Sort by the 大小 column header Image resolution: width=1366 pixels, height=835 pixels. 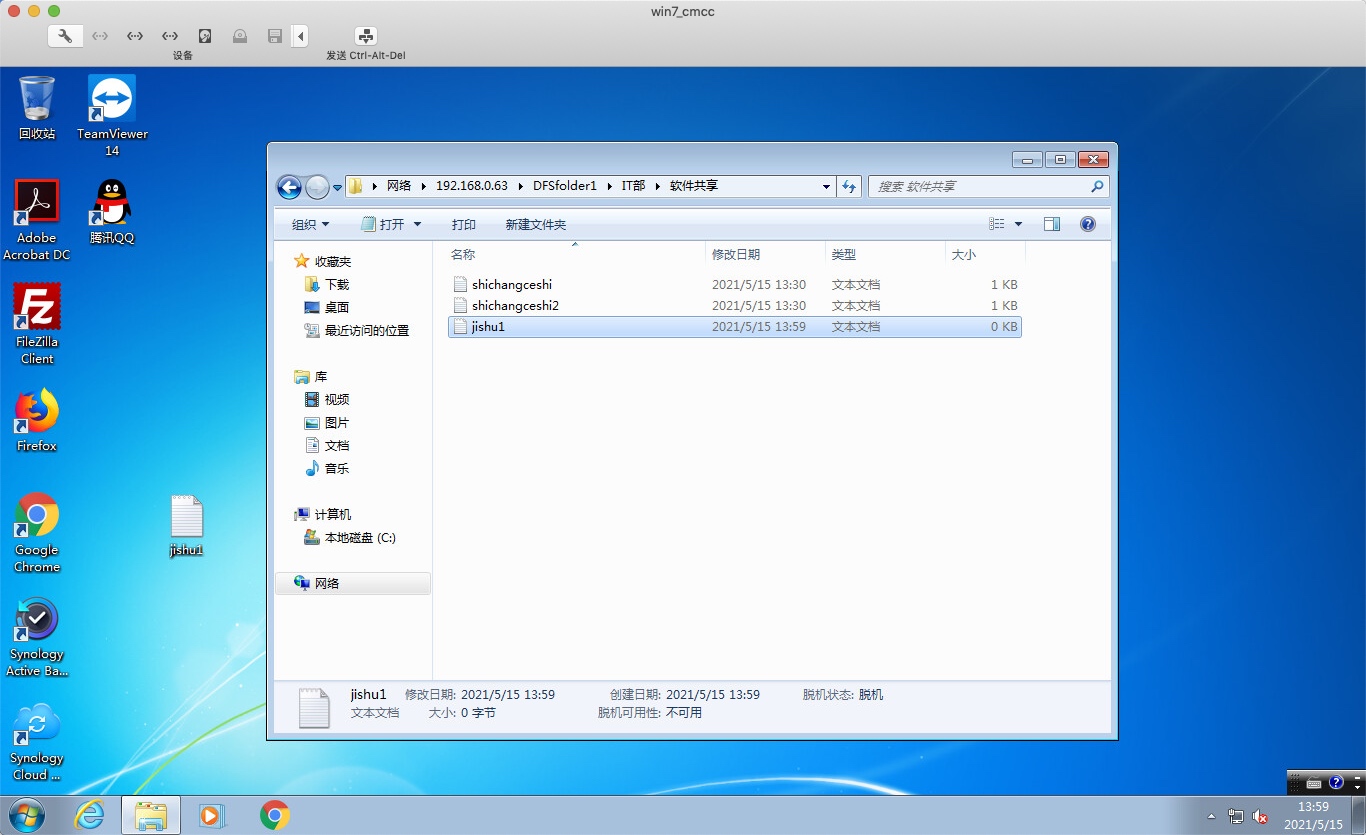tap(985, 255)
